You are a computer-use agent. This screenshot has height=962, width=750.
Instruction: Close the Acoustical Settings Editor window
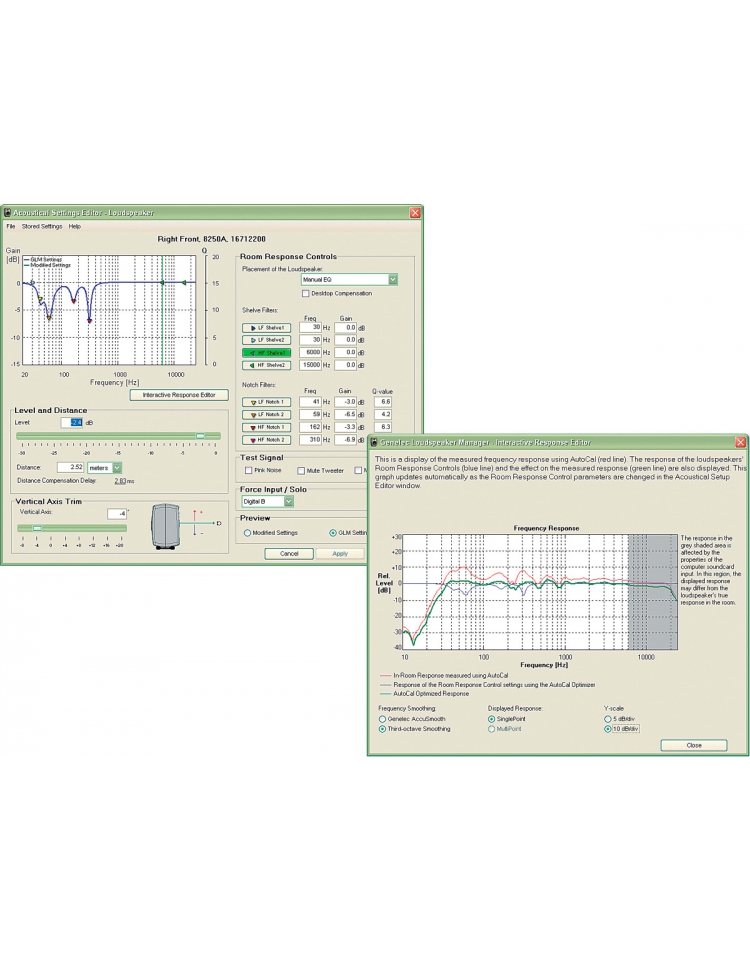coord(415,212)
